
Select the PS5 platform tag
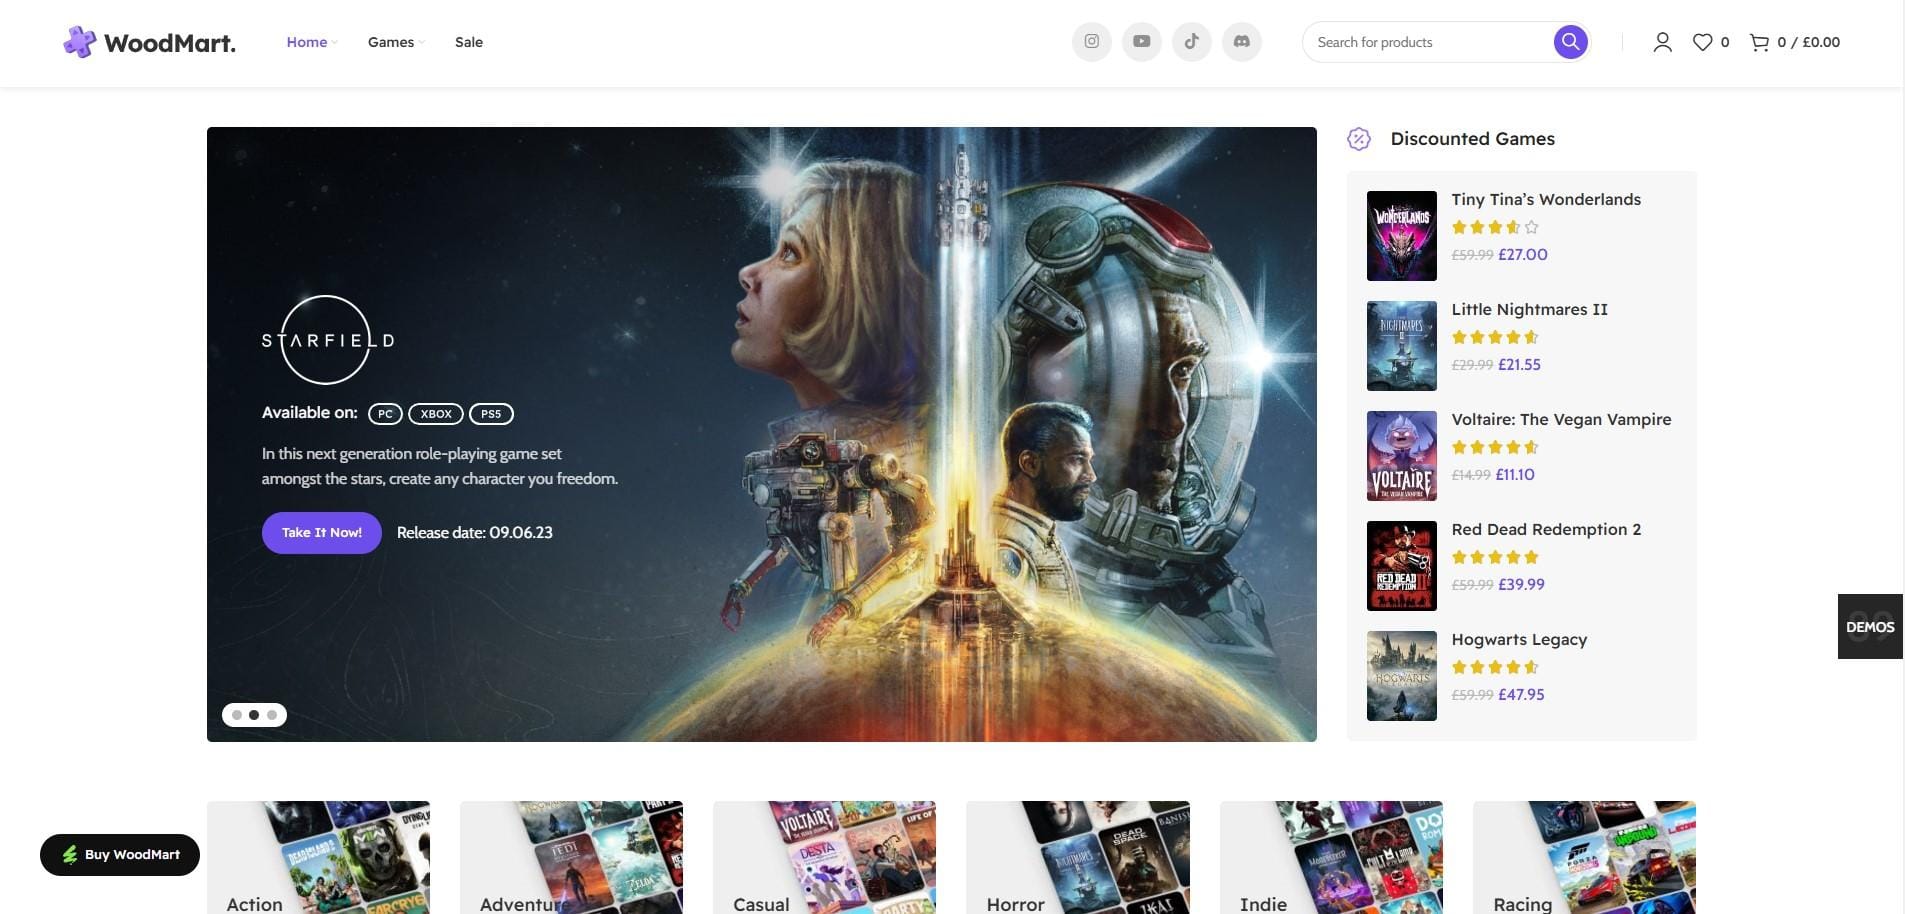pos(491,414)
